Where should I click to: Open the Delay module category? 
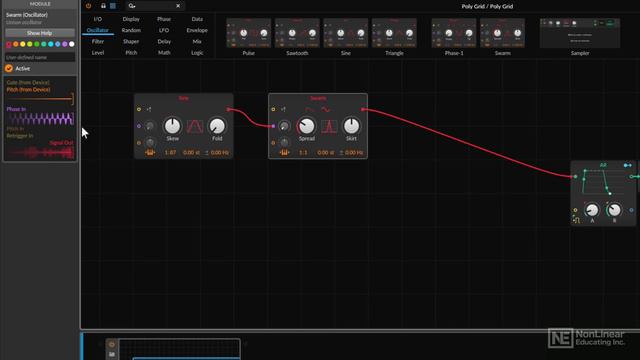coord(164,41)
